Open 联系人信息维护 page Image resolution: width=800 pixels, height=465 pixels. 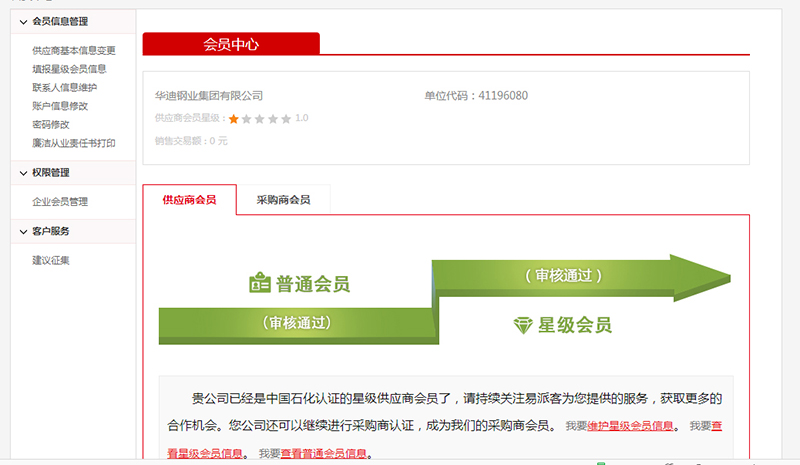click(x=64, y=88)
